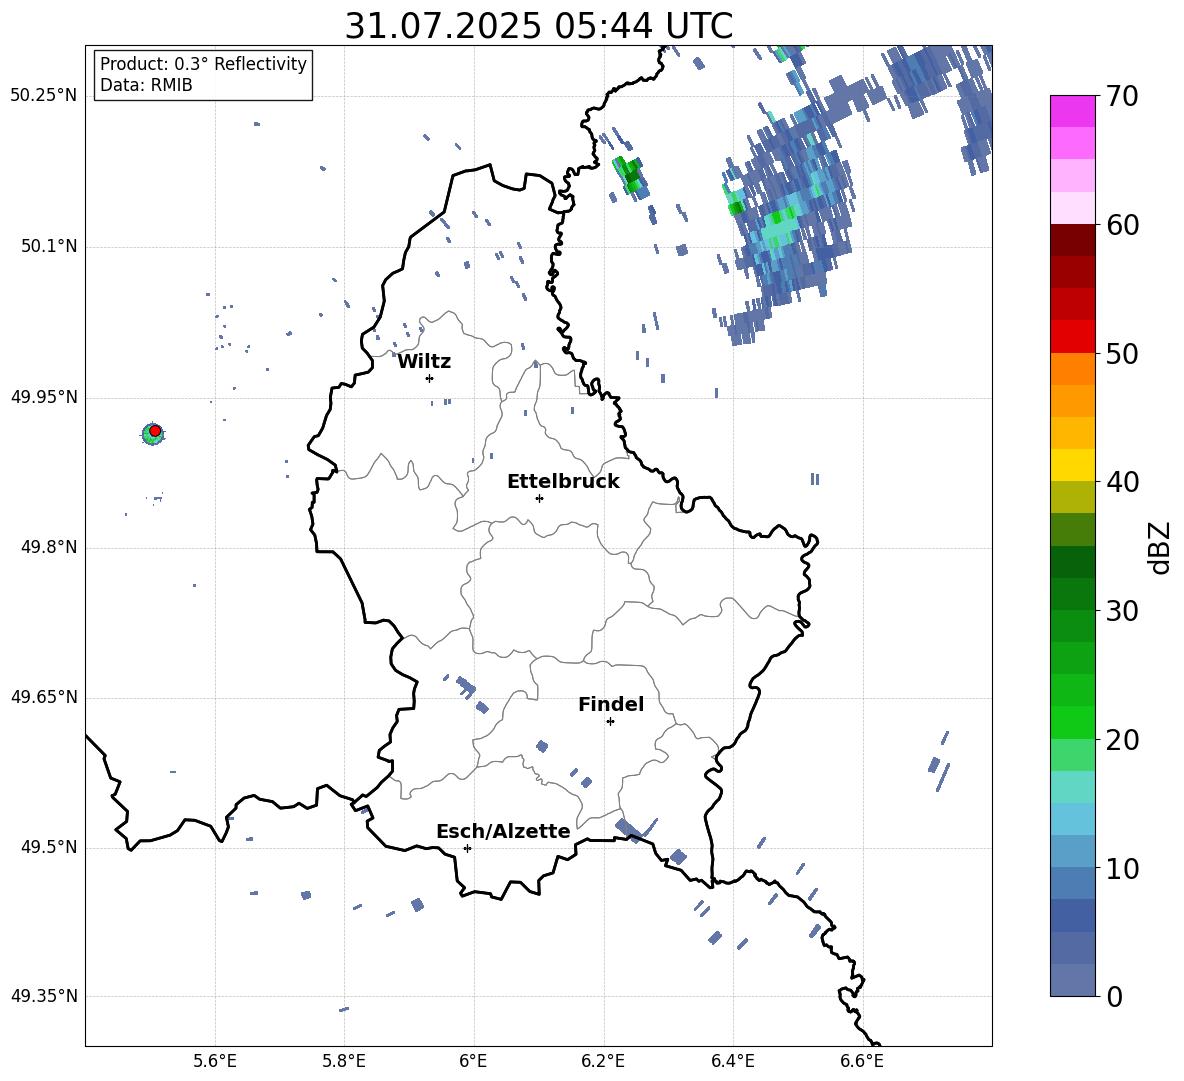Pick the yellow swatch just above 40 dBZ
Image resolution: width=1184 pixels, height=1081 pixels.
(x=1072, y=465)
